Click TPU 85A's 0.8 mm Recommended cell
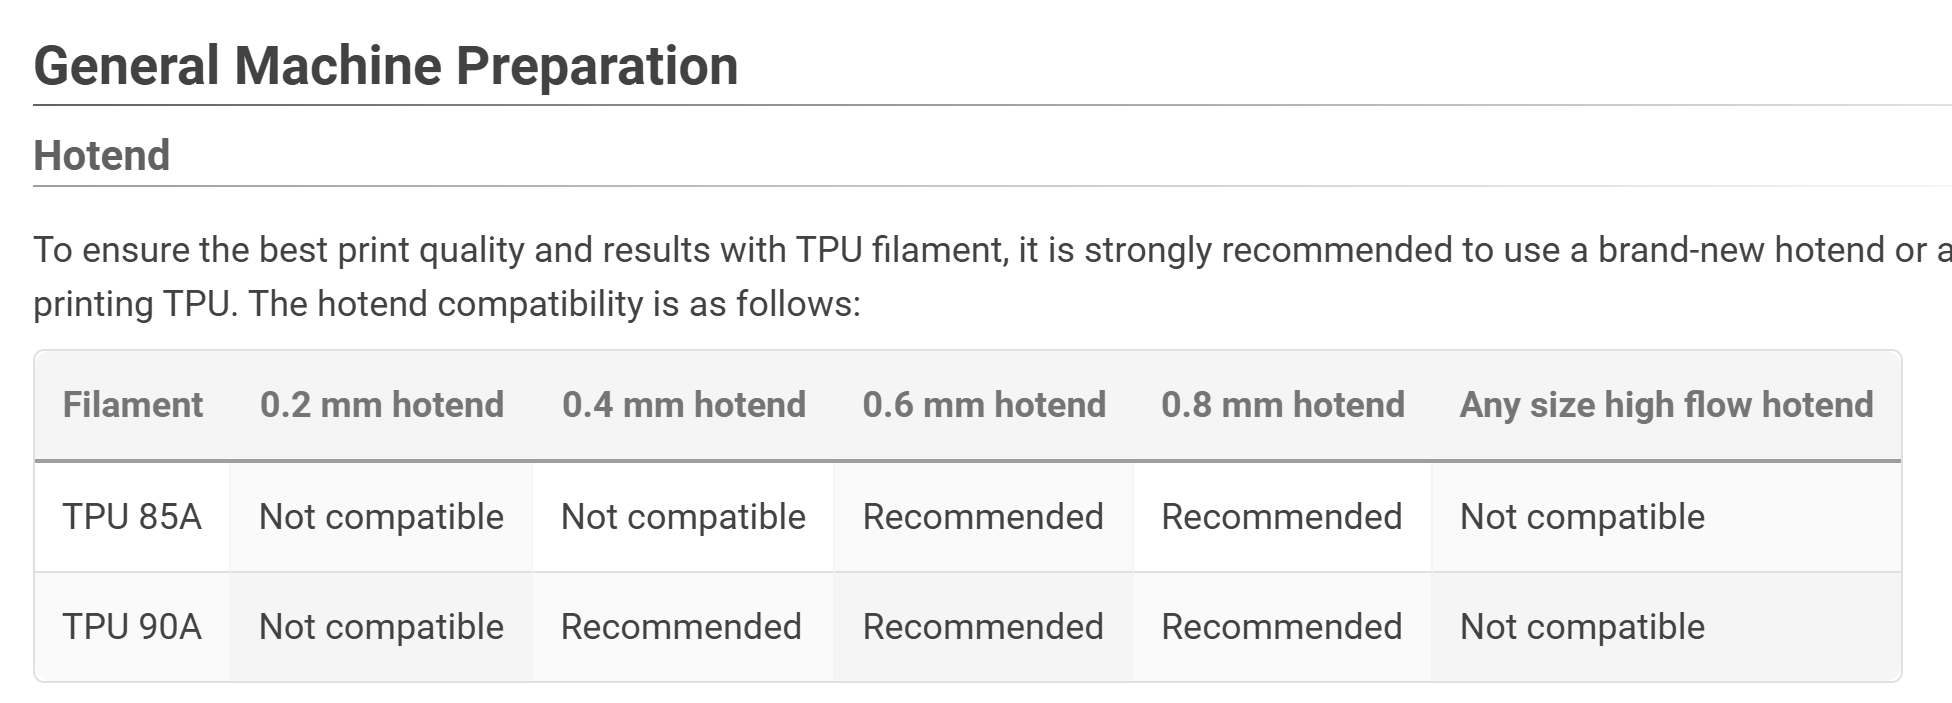Viewport: 1952px width, 703px height. tap(1282, 517)
